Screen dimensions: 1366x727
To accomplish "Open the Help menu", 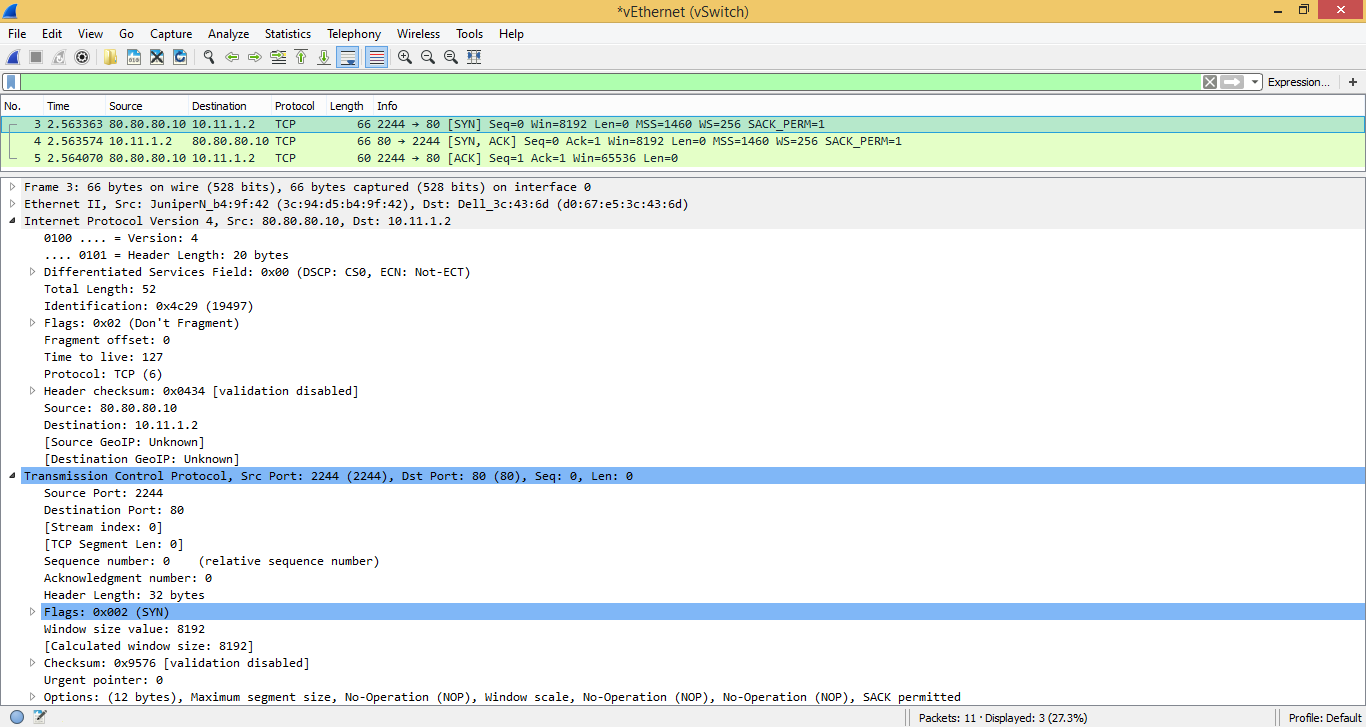I will click(x=511, y=34).
